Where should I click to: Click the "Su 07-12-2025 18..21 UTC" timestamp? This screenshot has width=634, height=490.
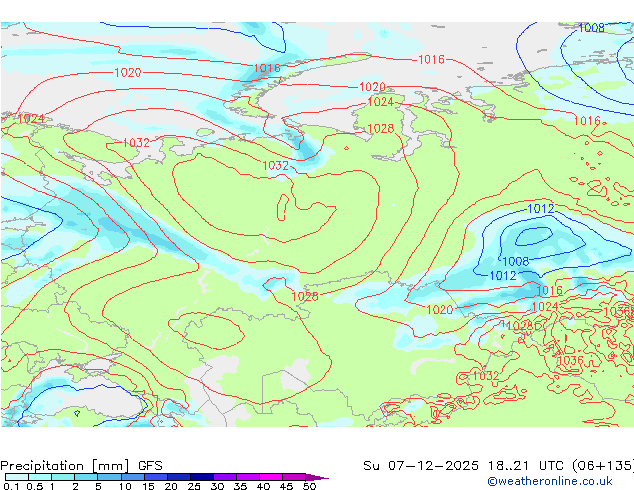[463, 466]
